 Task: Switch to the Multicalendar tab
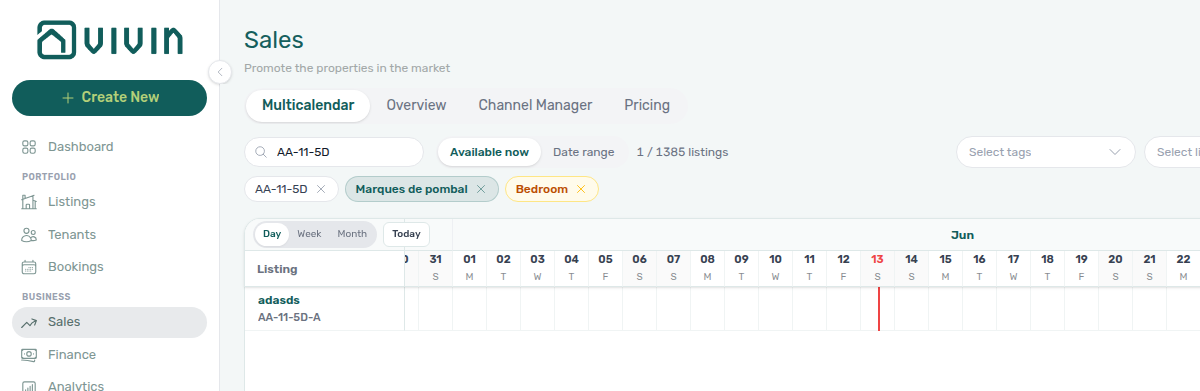[x=308, y=105]
